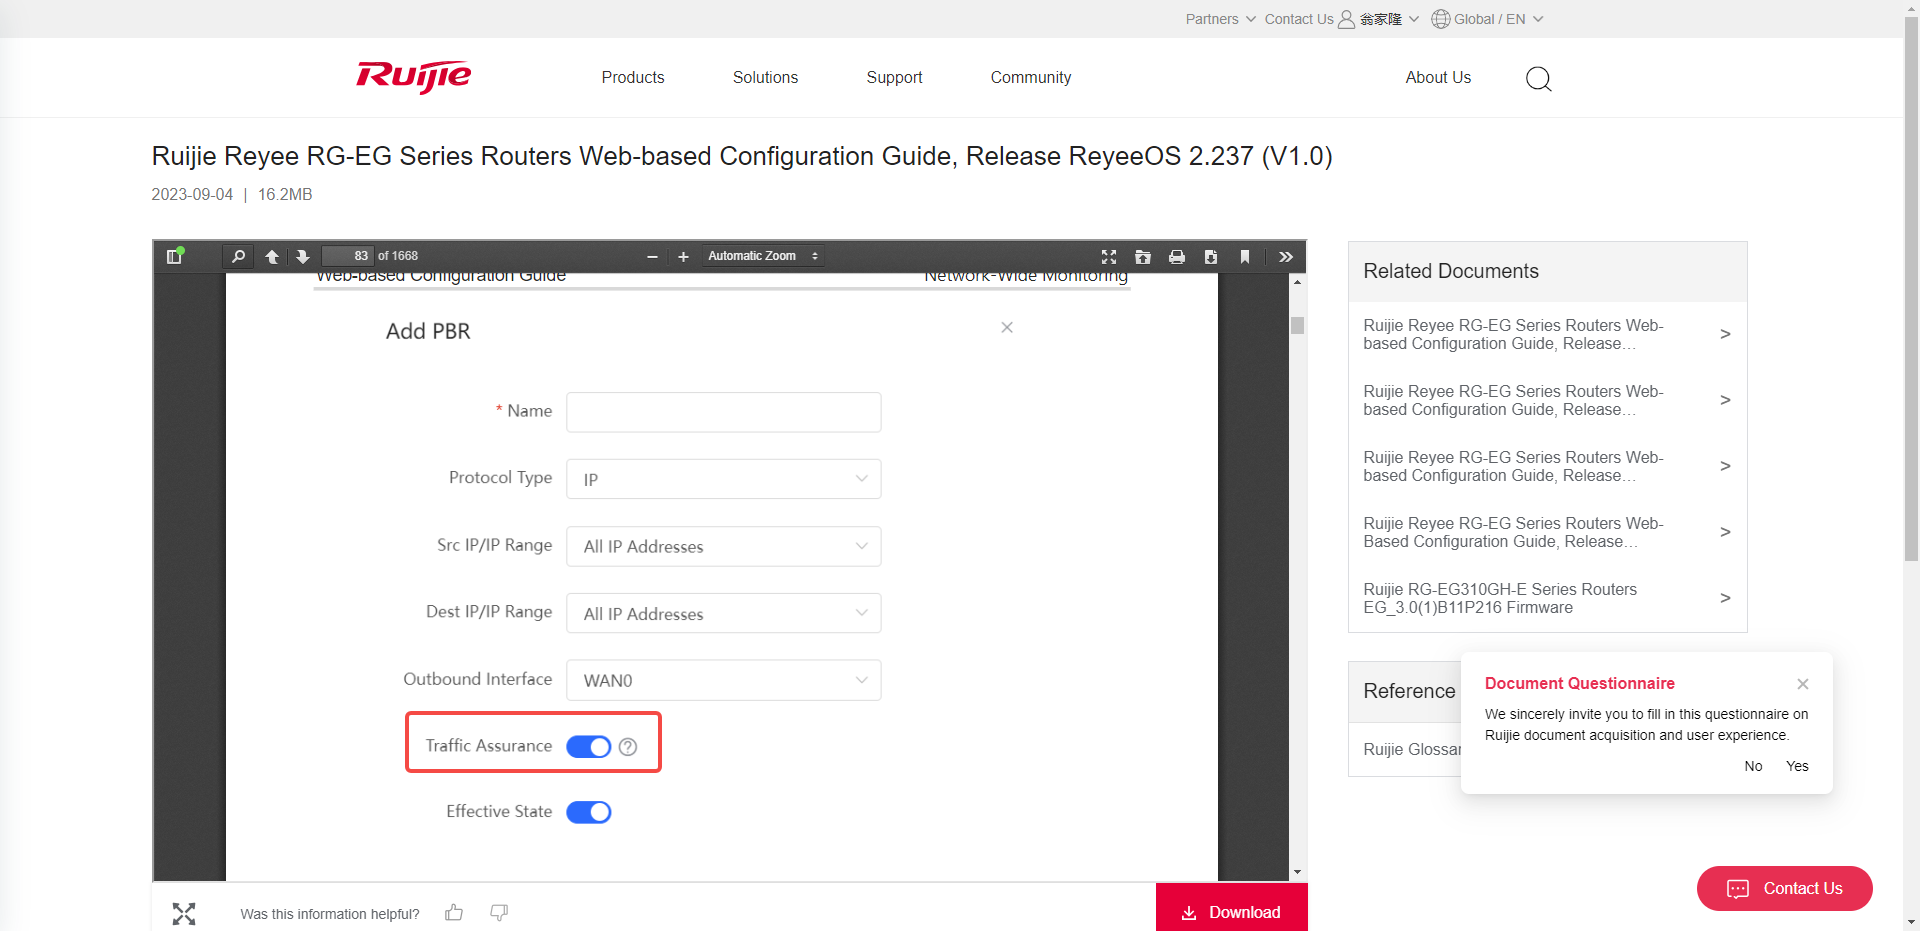Open the Outbound Interface WAN0 dropdown

pyautogui.click(x=724, y=680)
